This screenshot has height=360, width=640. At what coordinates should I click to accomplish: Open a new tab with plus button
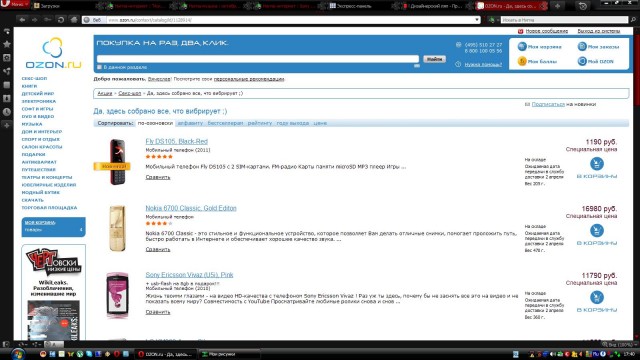pos(557,6)
